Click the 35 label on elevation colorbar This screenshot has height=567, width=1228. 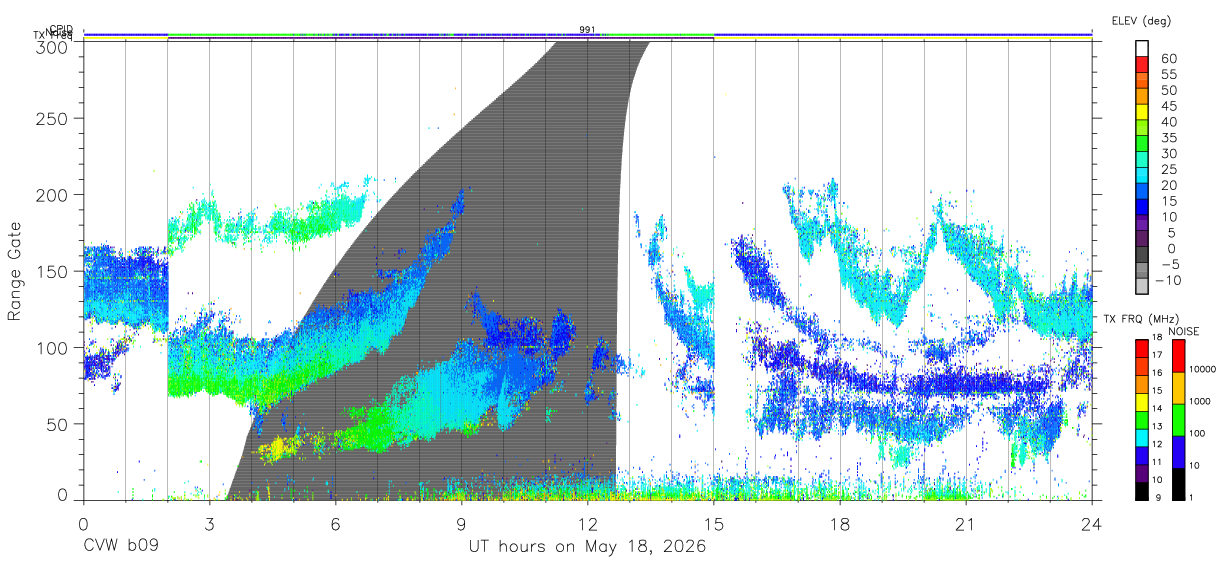point(1168,137)
